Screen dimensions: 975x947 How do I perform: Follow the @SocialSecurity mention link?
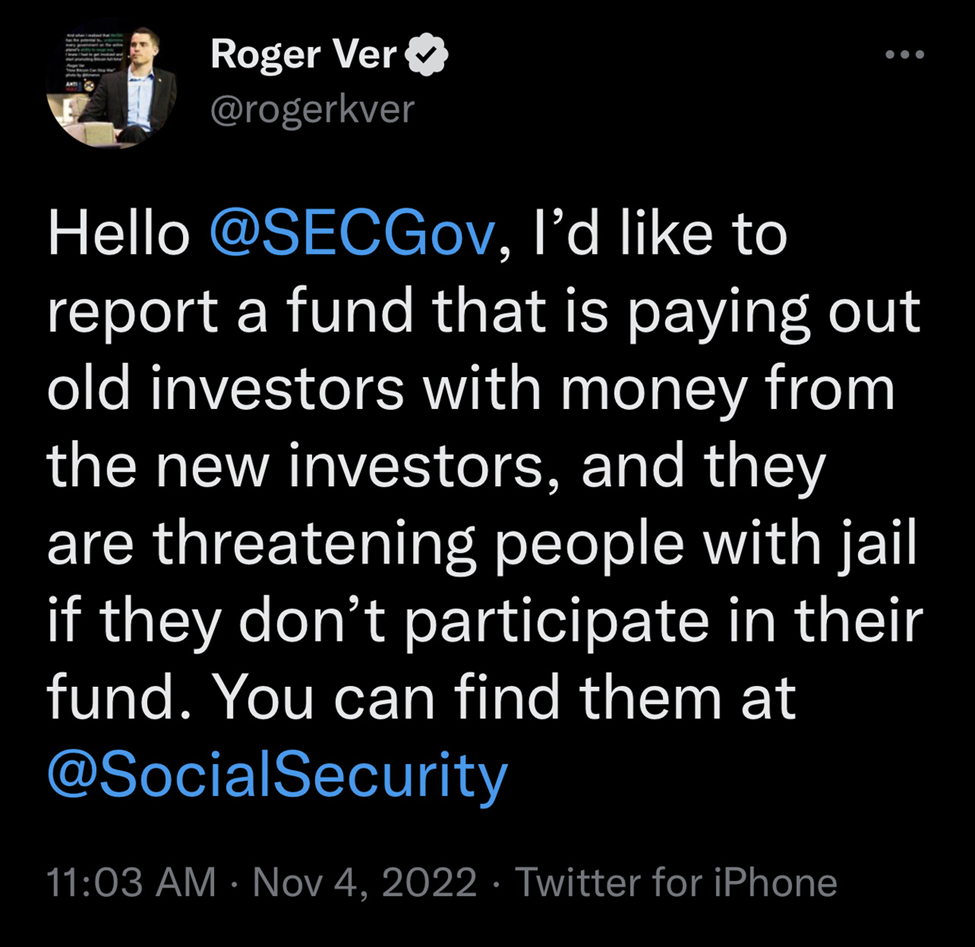click(277, 777)
